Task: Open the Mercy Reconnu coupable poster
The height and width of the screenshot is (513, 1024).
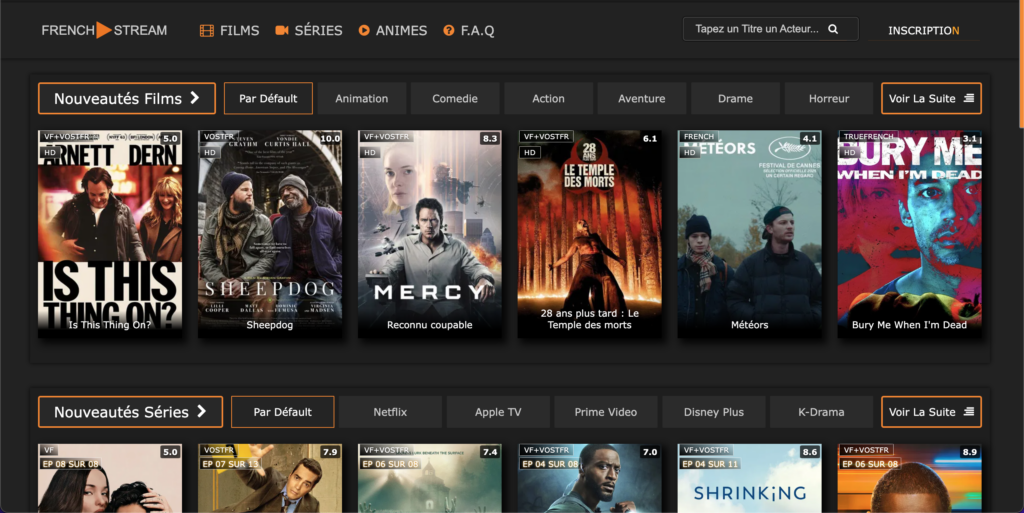Action: tap(430, 233)
